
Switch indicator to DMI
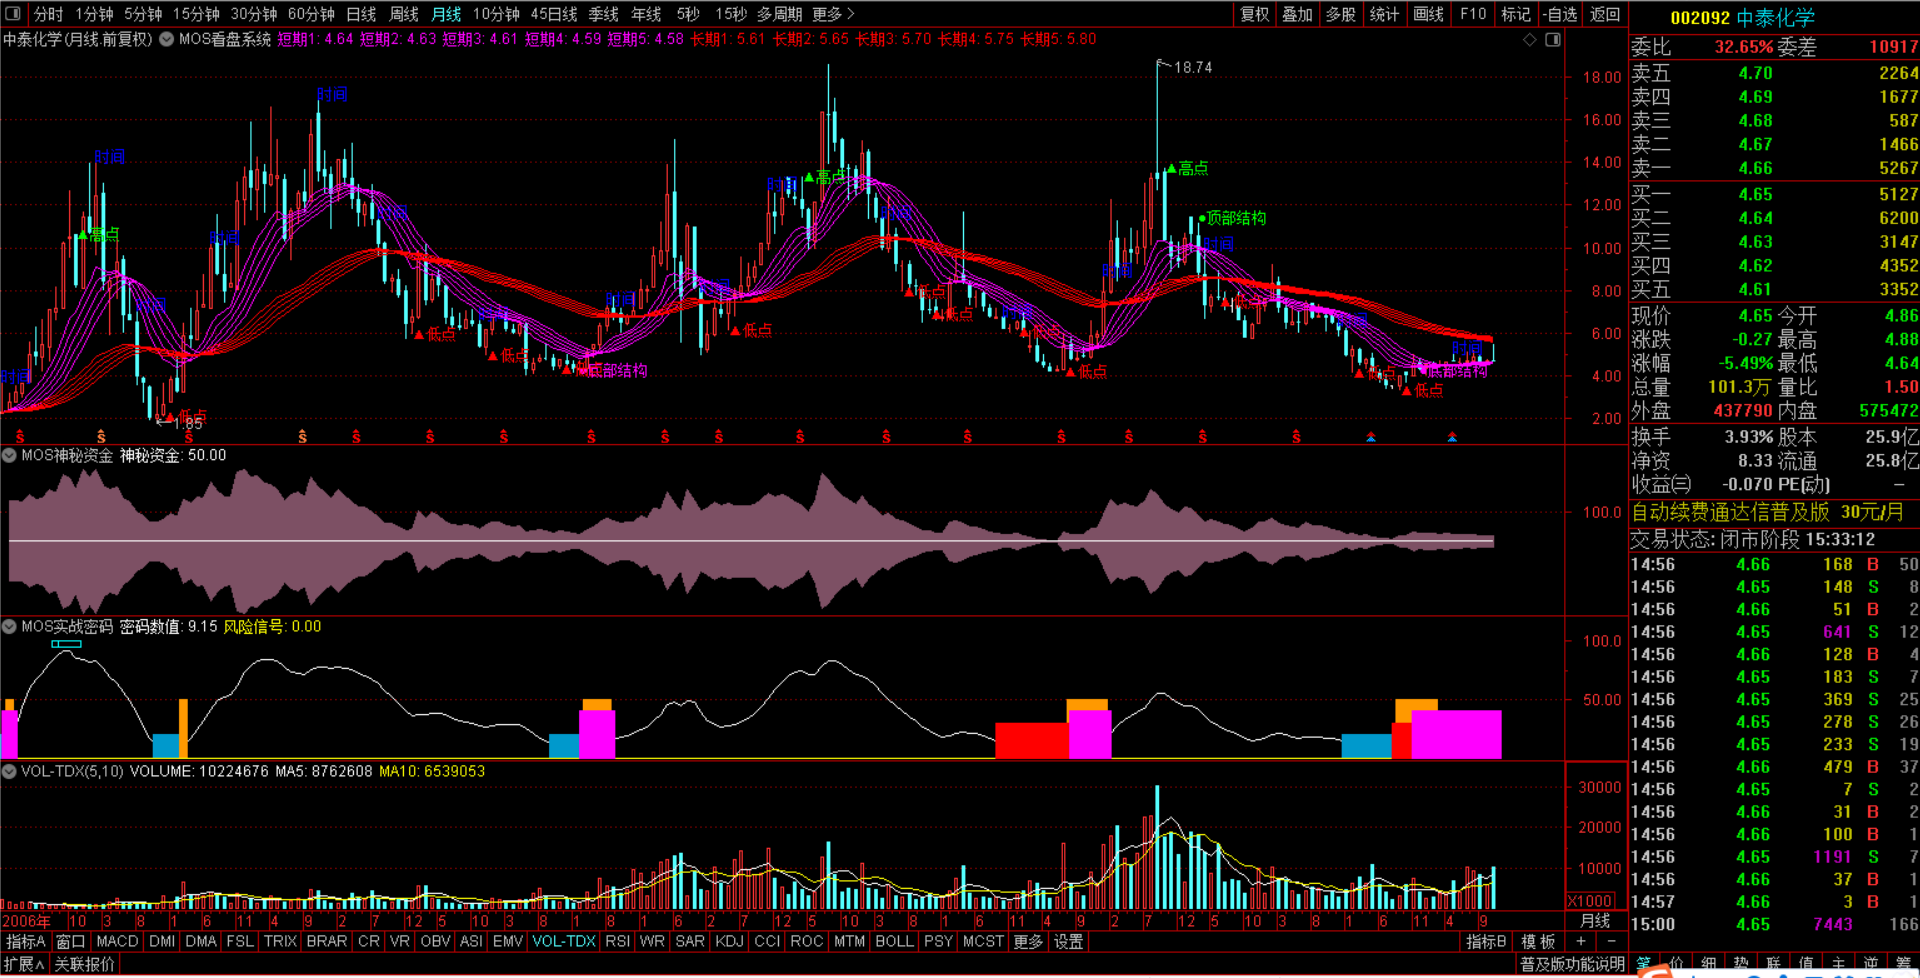(x=162, y=942)
